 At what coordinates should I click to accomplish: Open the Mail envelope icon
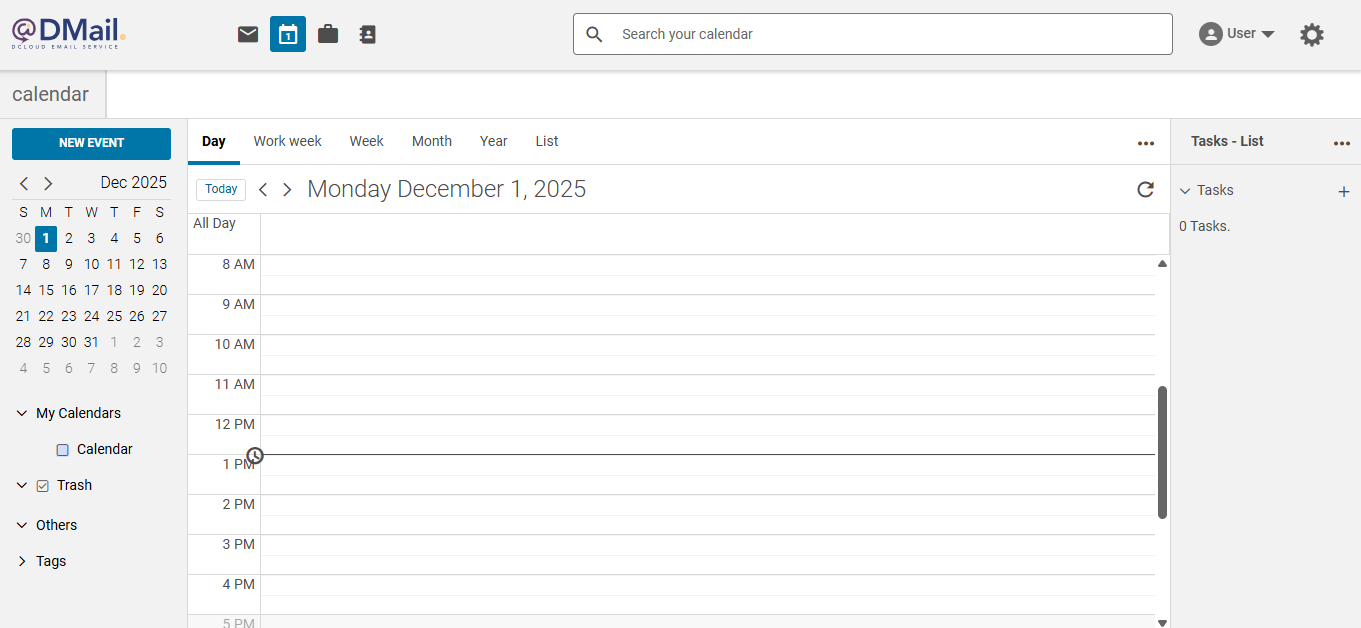coord(248,34)
